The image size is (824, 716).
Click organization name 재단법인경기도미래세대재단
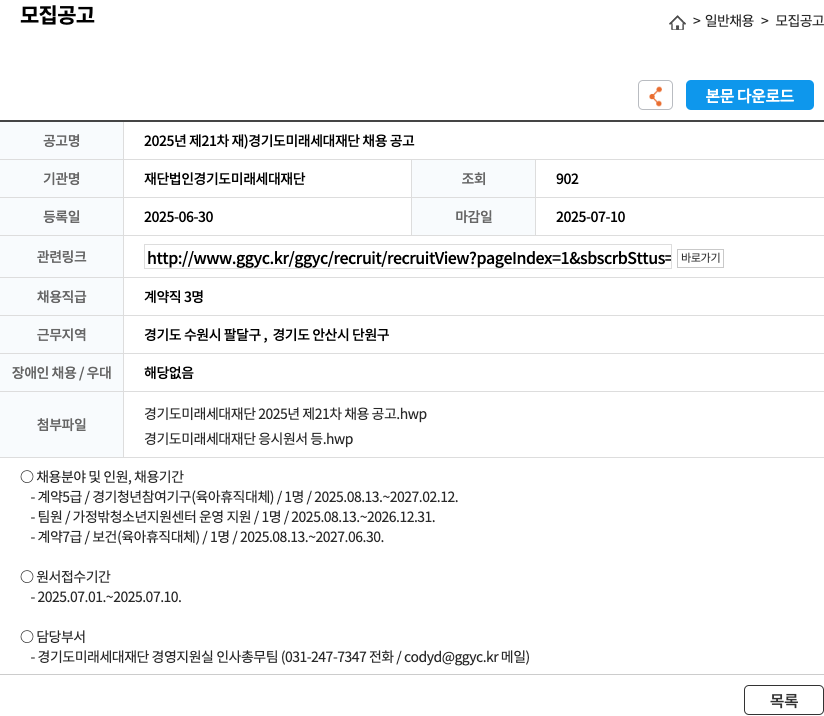[224, 179]
